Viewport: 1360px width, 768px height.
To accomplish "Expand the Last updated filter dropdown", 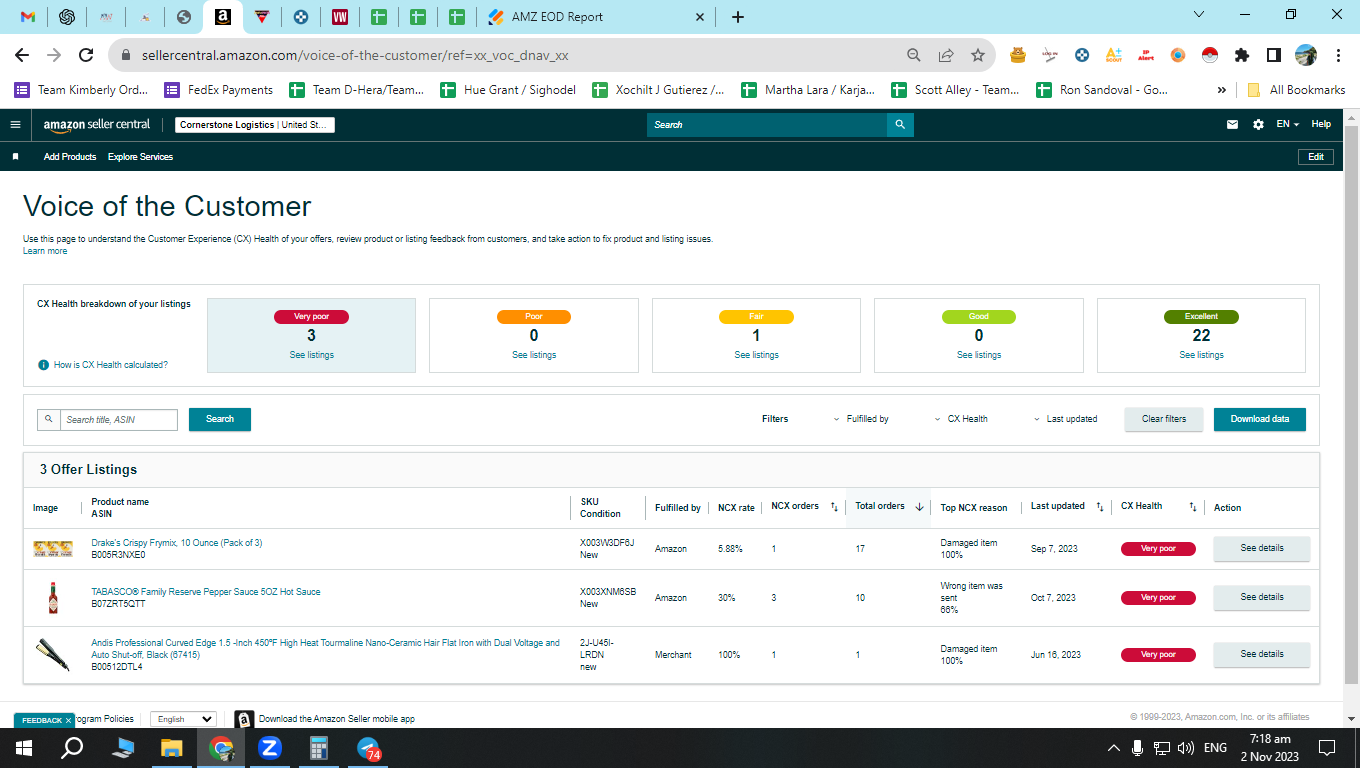I will (1065, 419).
